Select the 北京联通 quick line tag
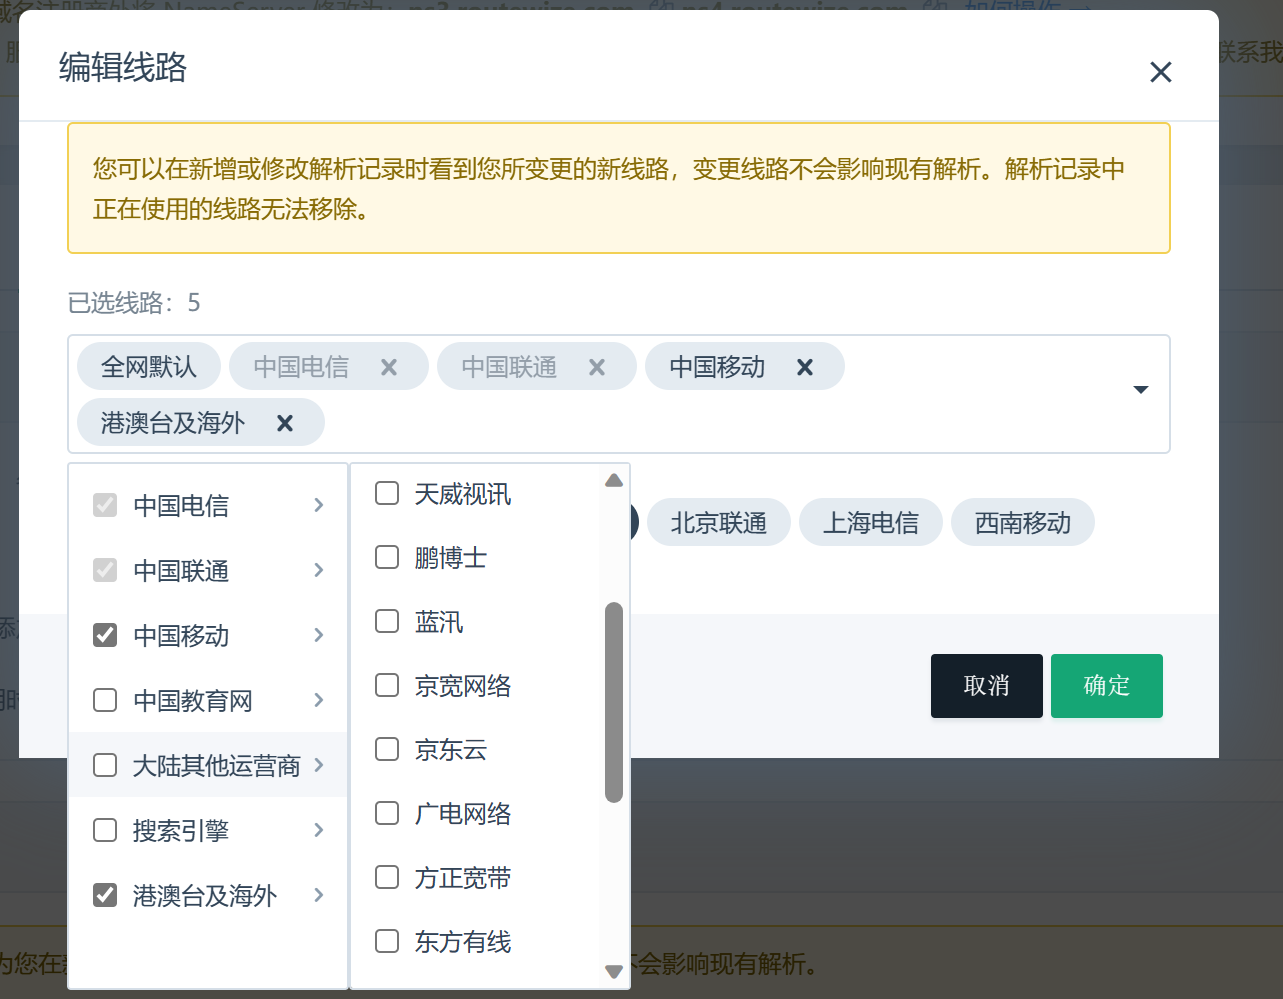This screenshot has height=999, width=1283. click(x=718, y=521)
